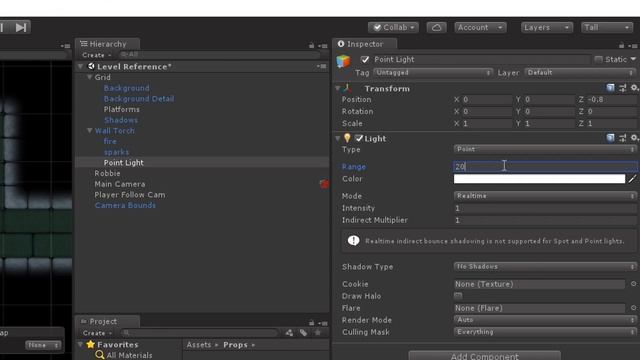Image resolution: width=640 pixels, height=360 pixels.
Task: Collapse the Transform component
Action: [x=338, y=88]
